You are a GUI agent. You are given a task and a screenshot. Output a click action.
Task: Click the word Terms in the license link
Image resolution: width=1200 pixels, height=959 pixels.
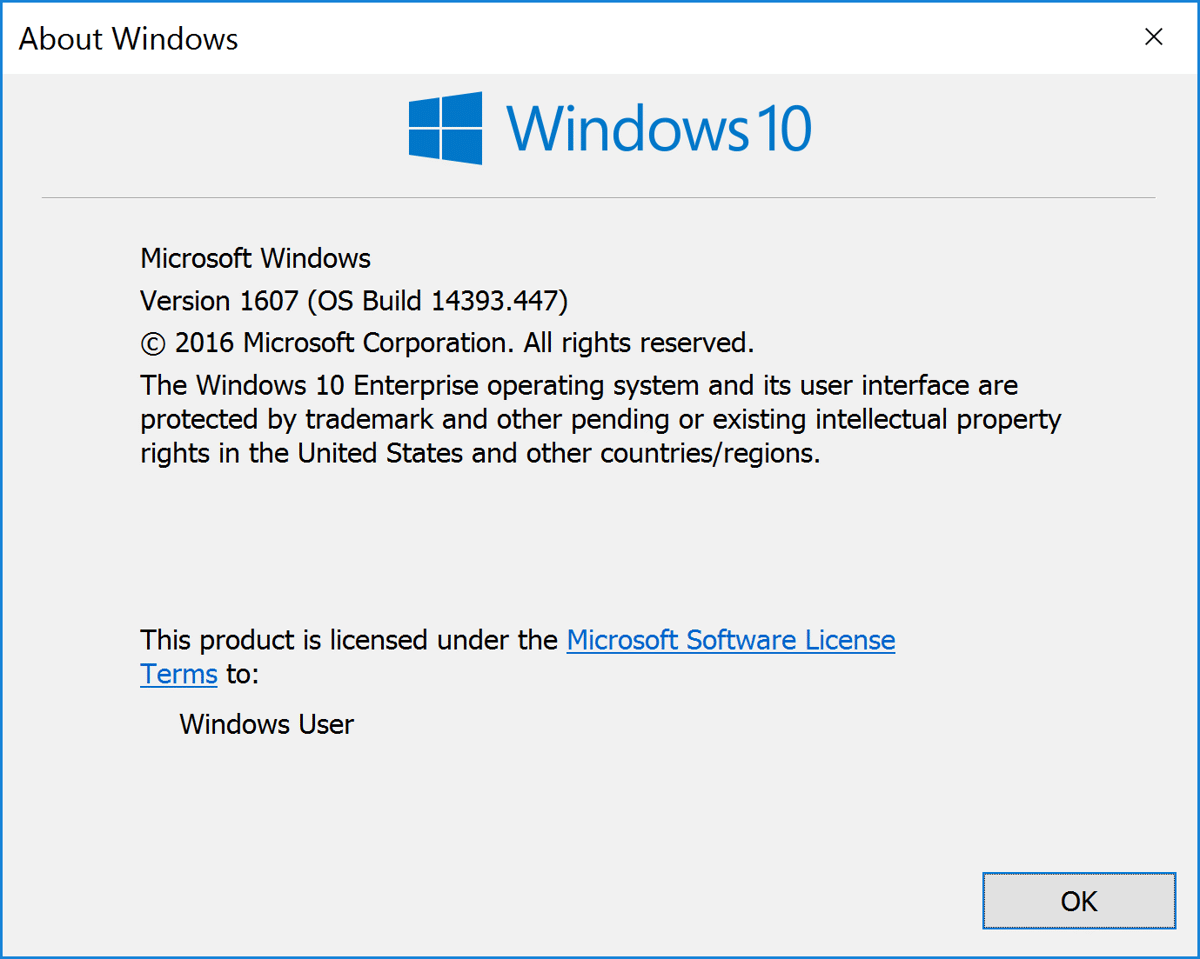click(x=178, y=674)
